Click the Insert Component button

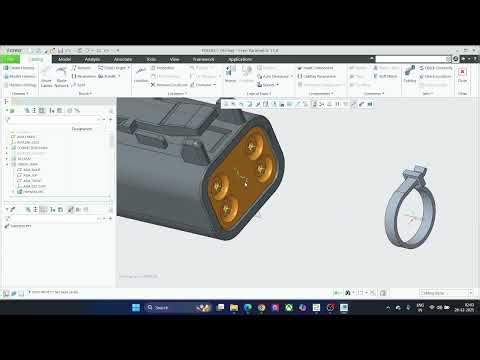pyautogui.click(x=315, y=68)
